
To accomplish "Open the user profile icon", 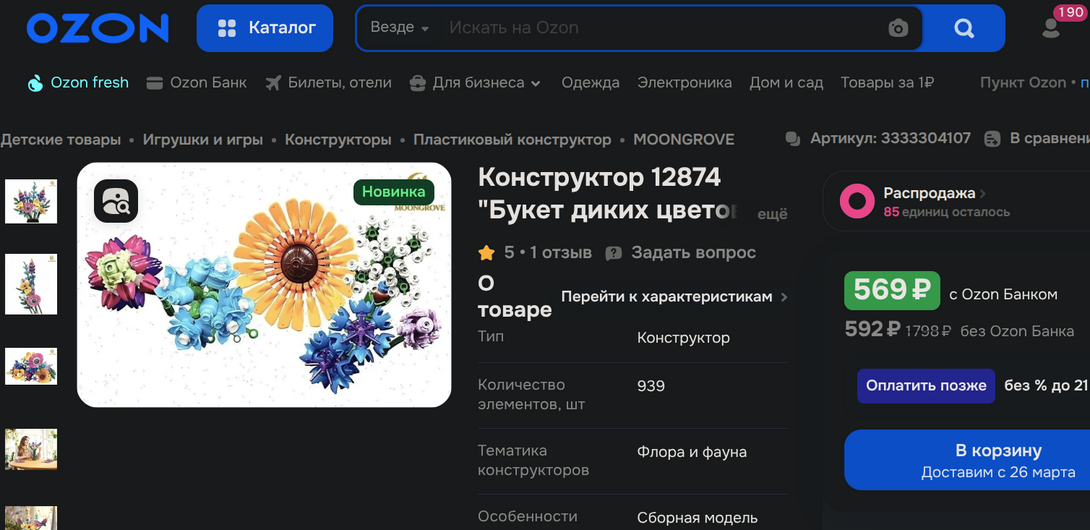I will [1051, 28].
